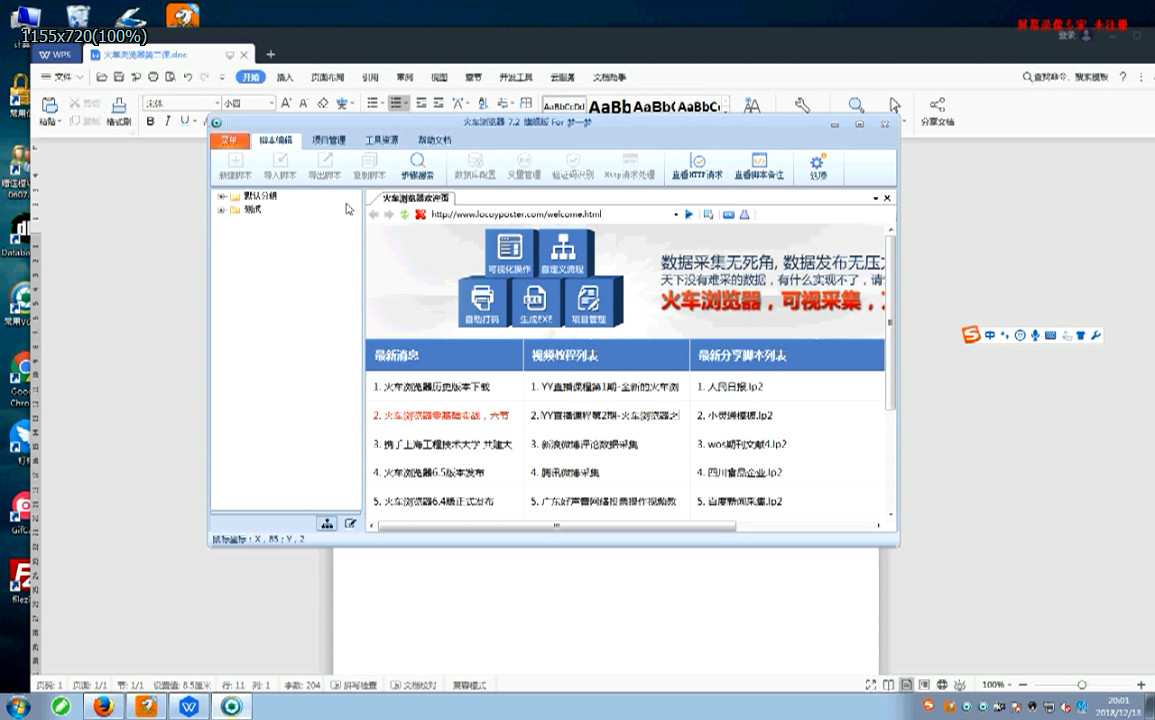
Task: Open tab list dropdown arrow in 火车浏览器
Action: pyautogui.click(x=876, y=198)
